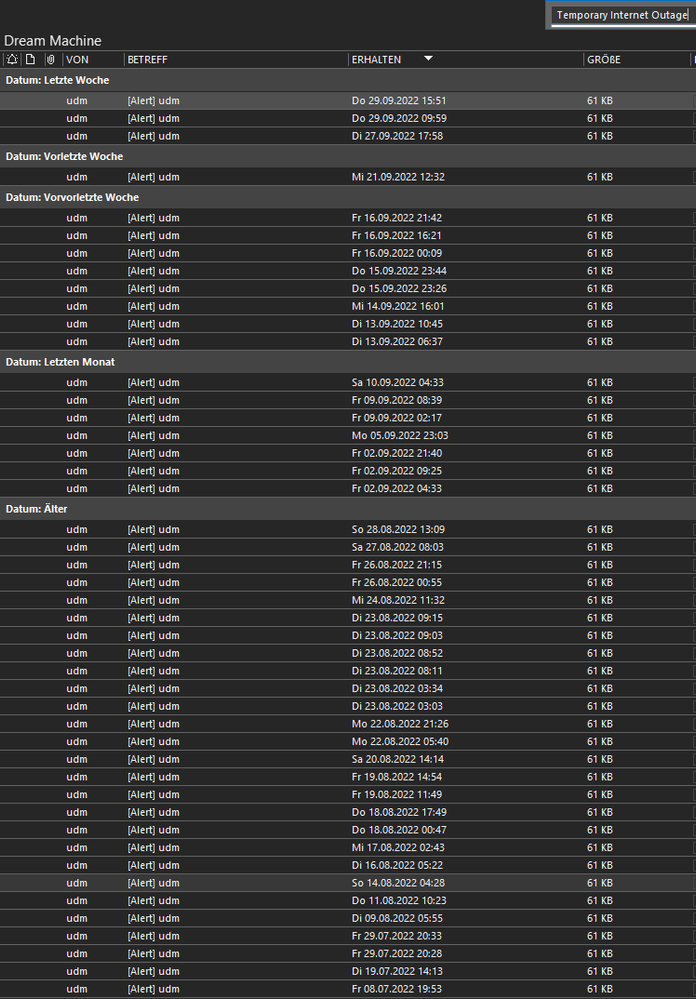Open the ERHALTEN sort direction arrow

click(428, 59)
